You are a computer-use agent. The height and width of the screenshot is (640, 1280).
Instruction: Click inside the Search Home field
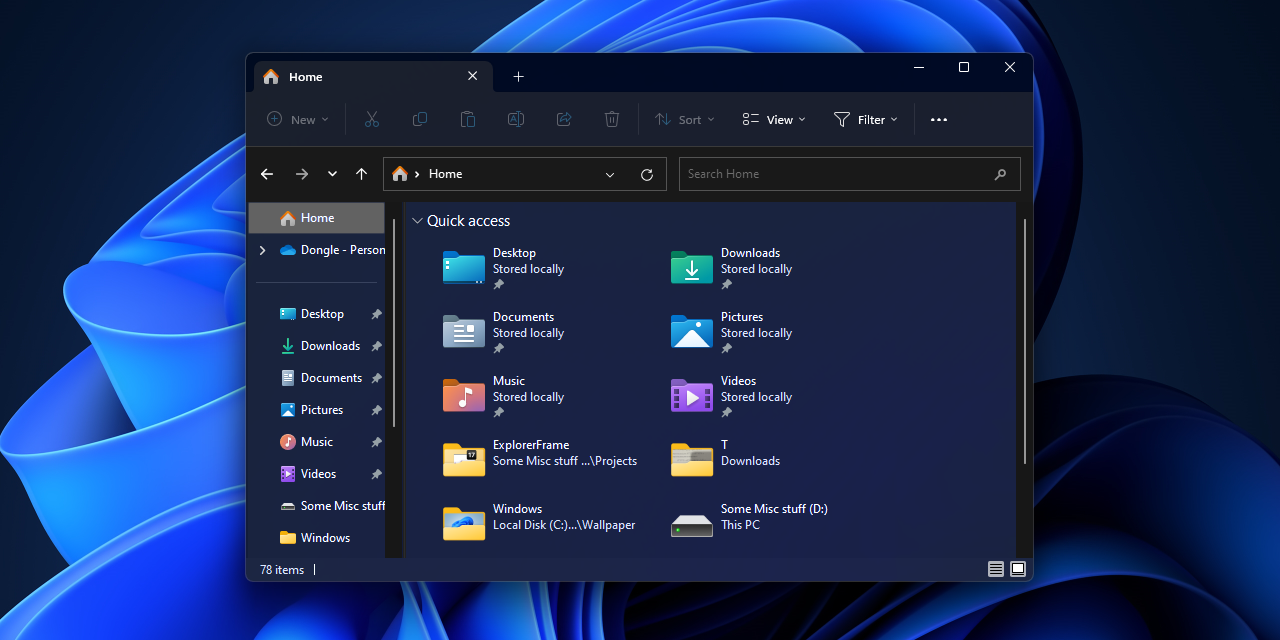pyautogui.click(x=835, y=174)
